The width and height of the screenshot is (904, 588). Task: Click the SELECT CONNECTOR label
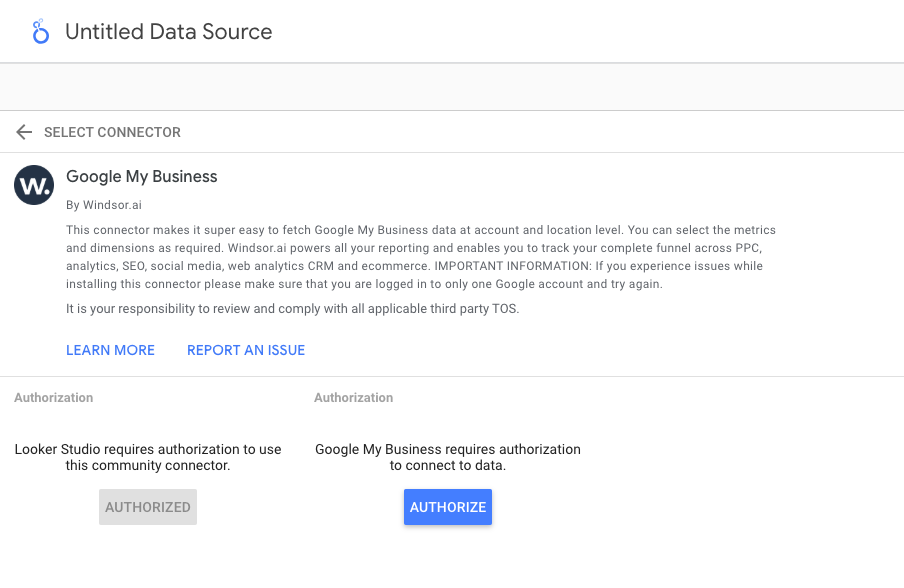click(x=112, y=132)
